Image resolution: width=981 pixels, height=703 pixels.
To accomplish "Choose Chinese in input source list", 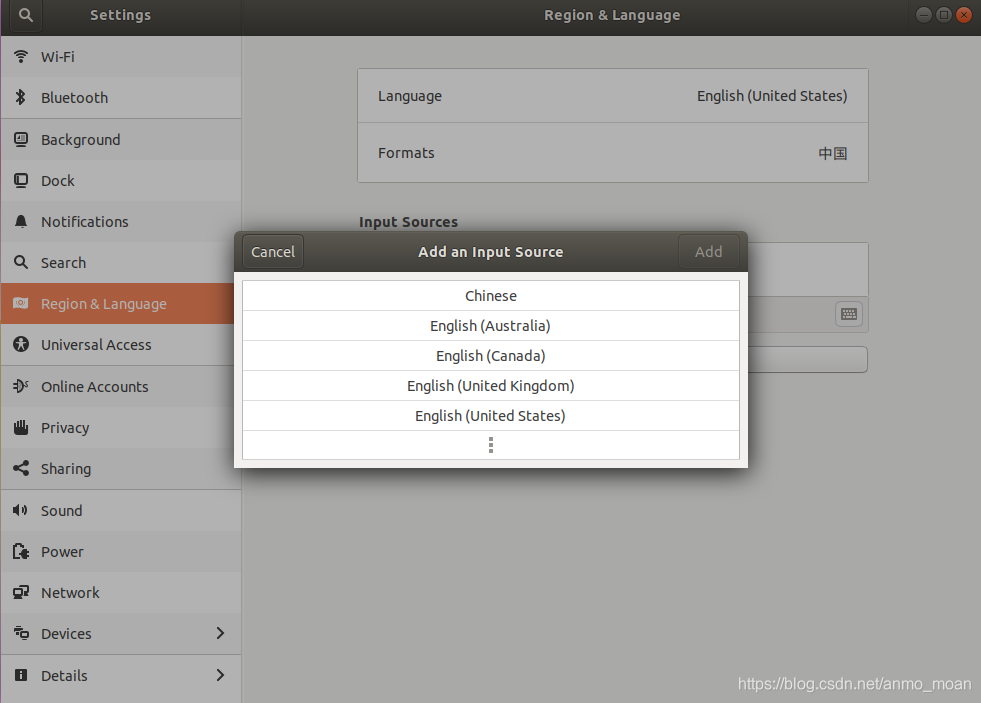I will click(490, 296).
